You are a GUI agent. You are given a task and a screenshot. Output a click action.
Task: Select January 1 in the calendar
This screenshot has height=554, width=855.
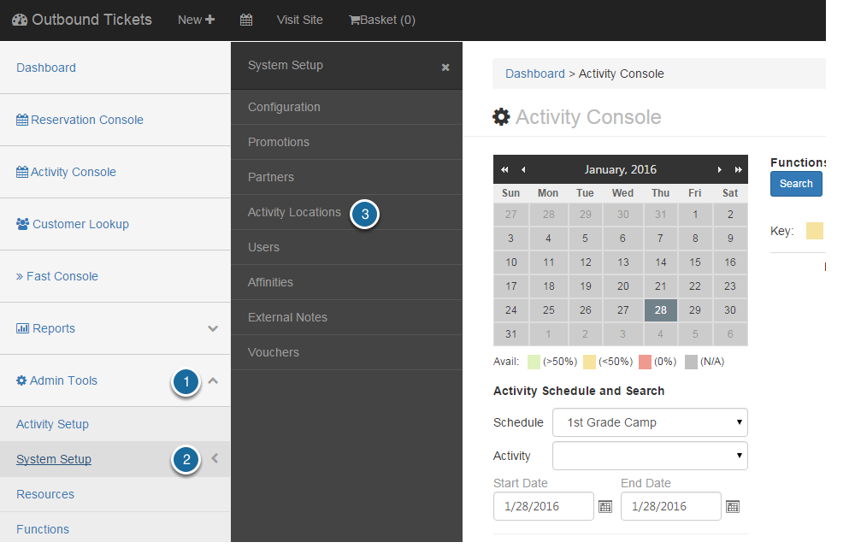click(x=695, y=214)
